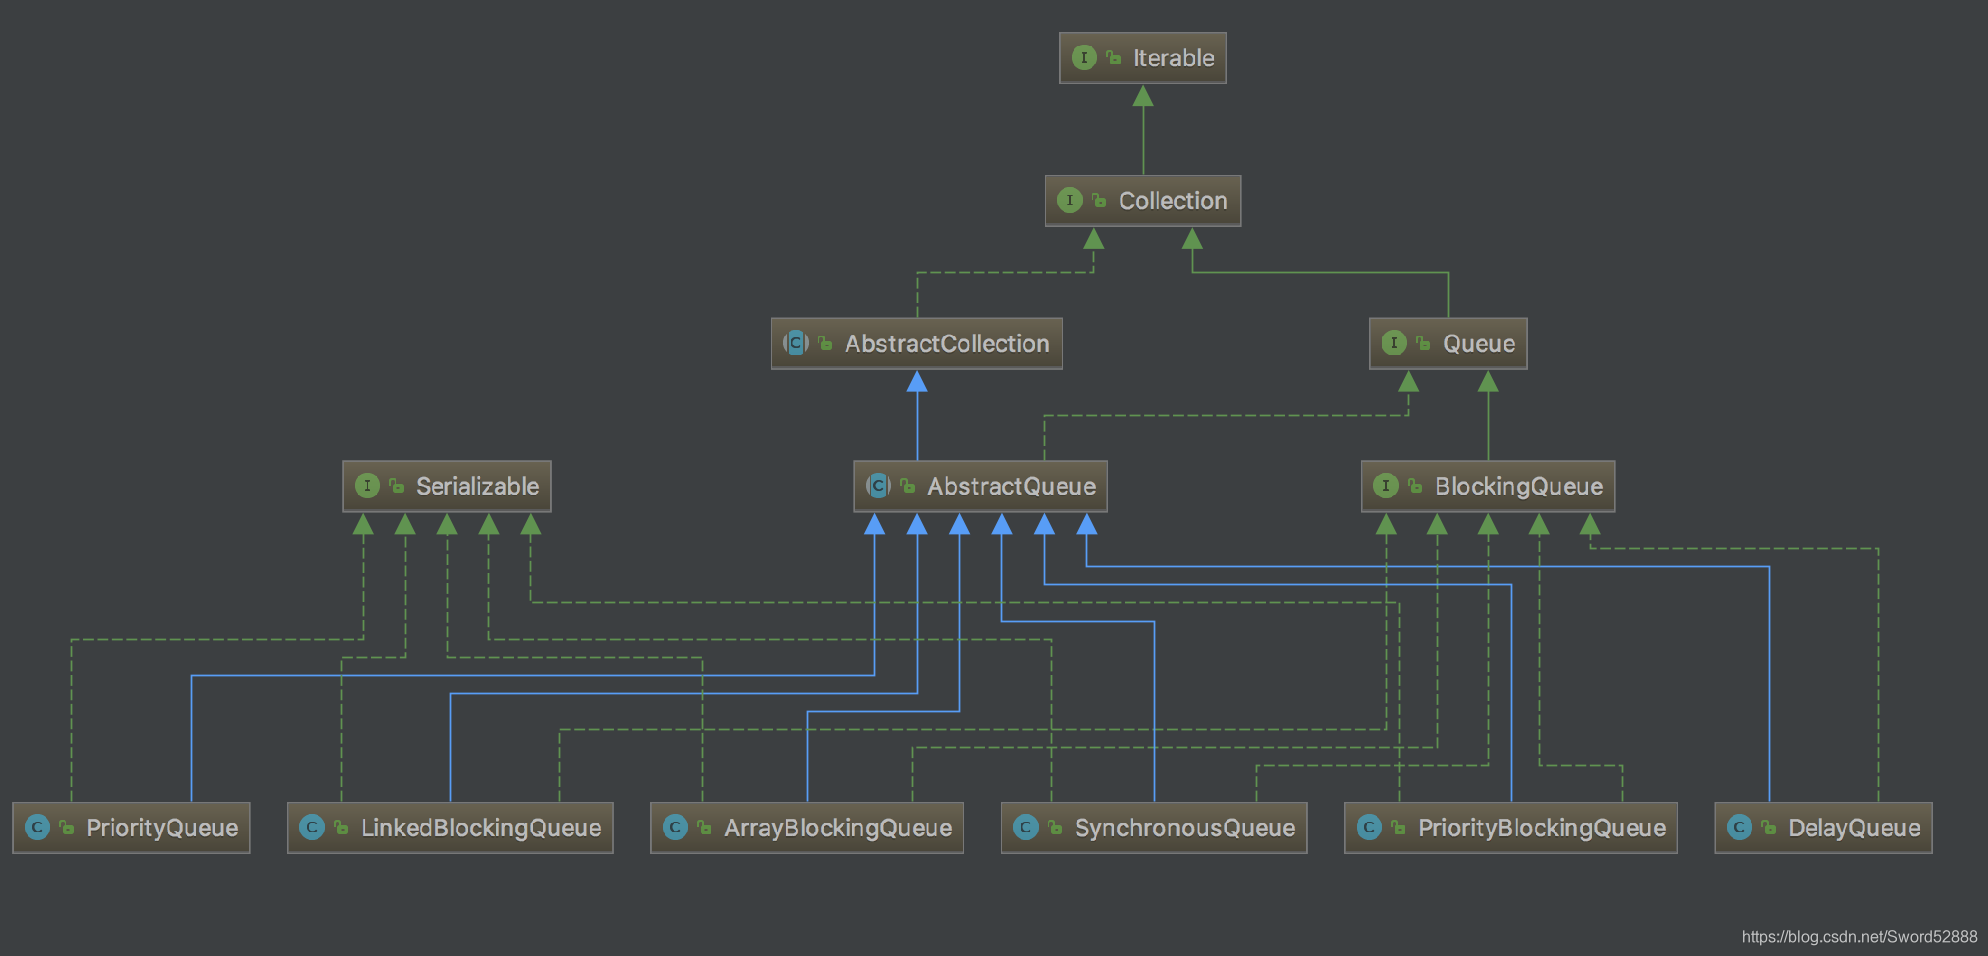Select the Collection interface node
This screenshot has width=1988, height=956.
pos(1143,201)
